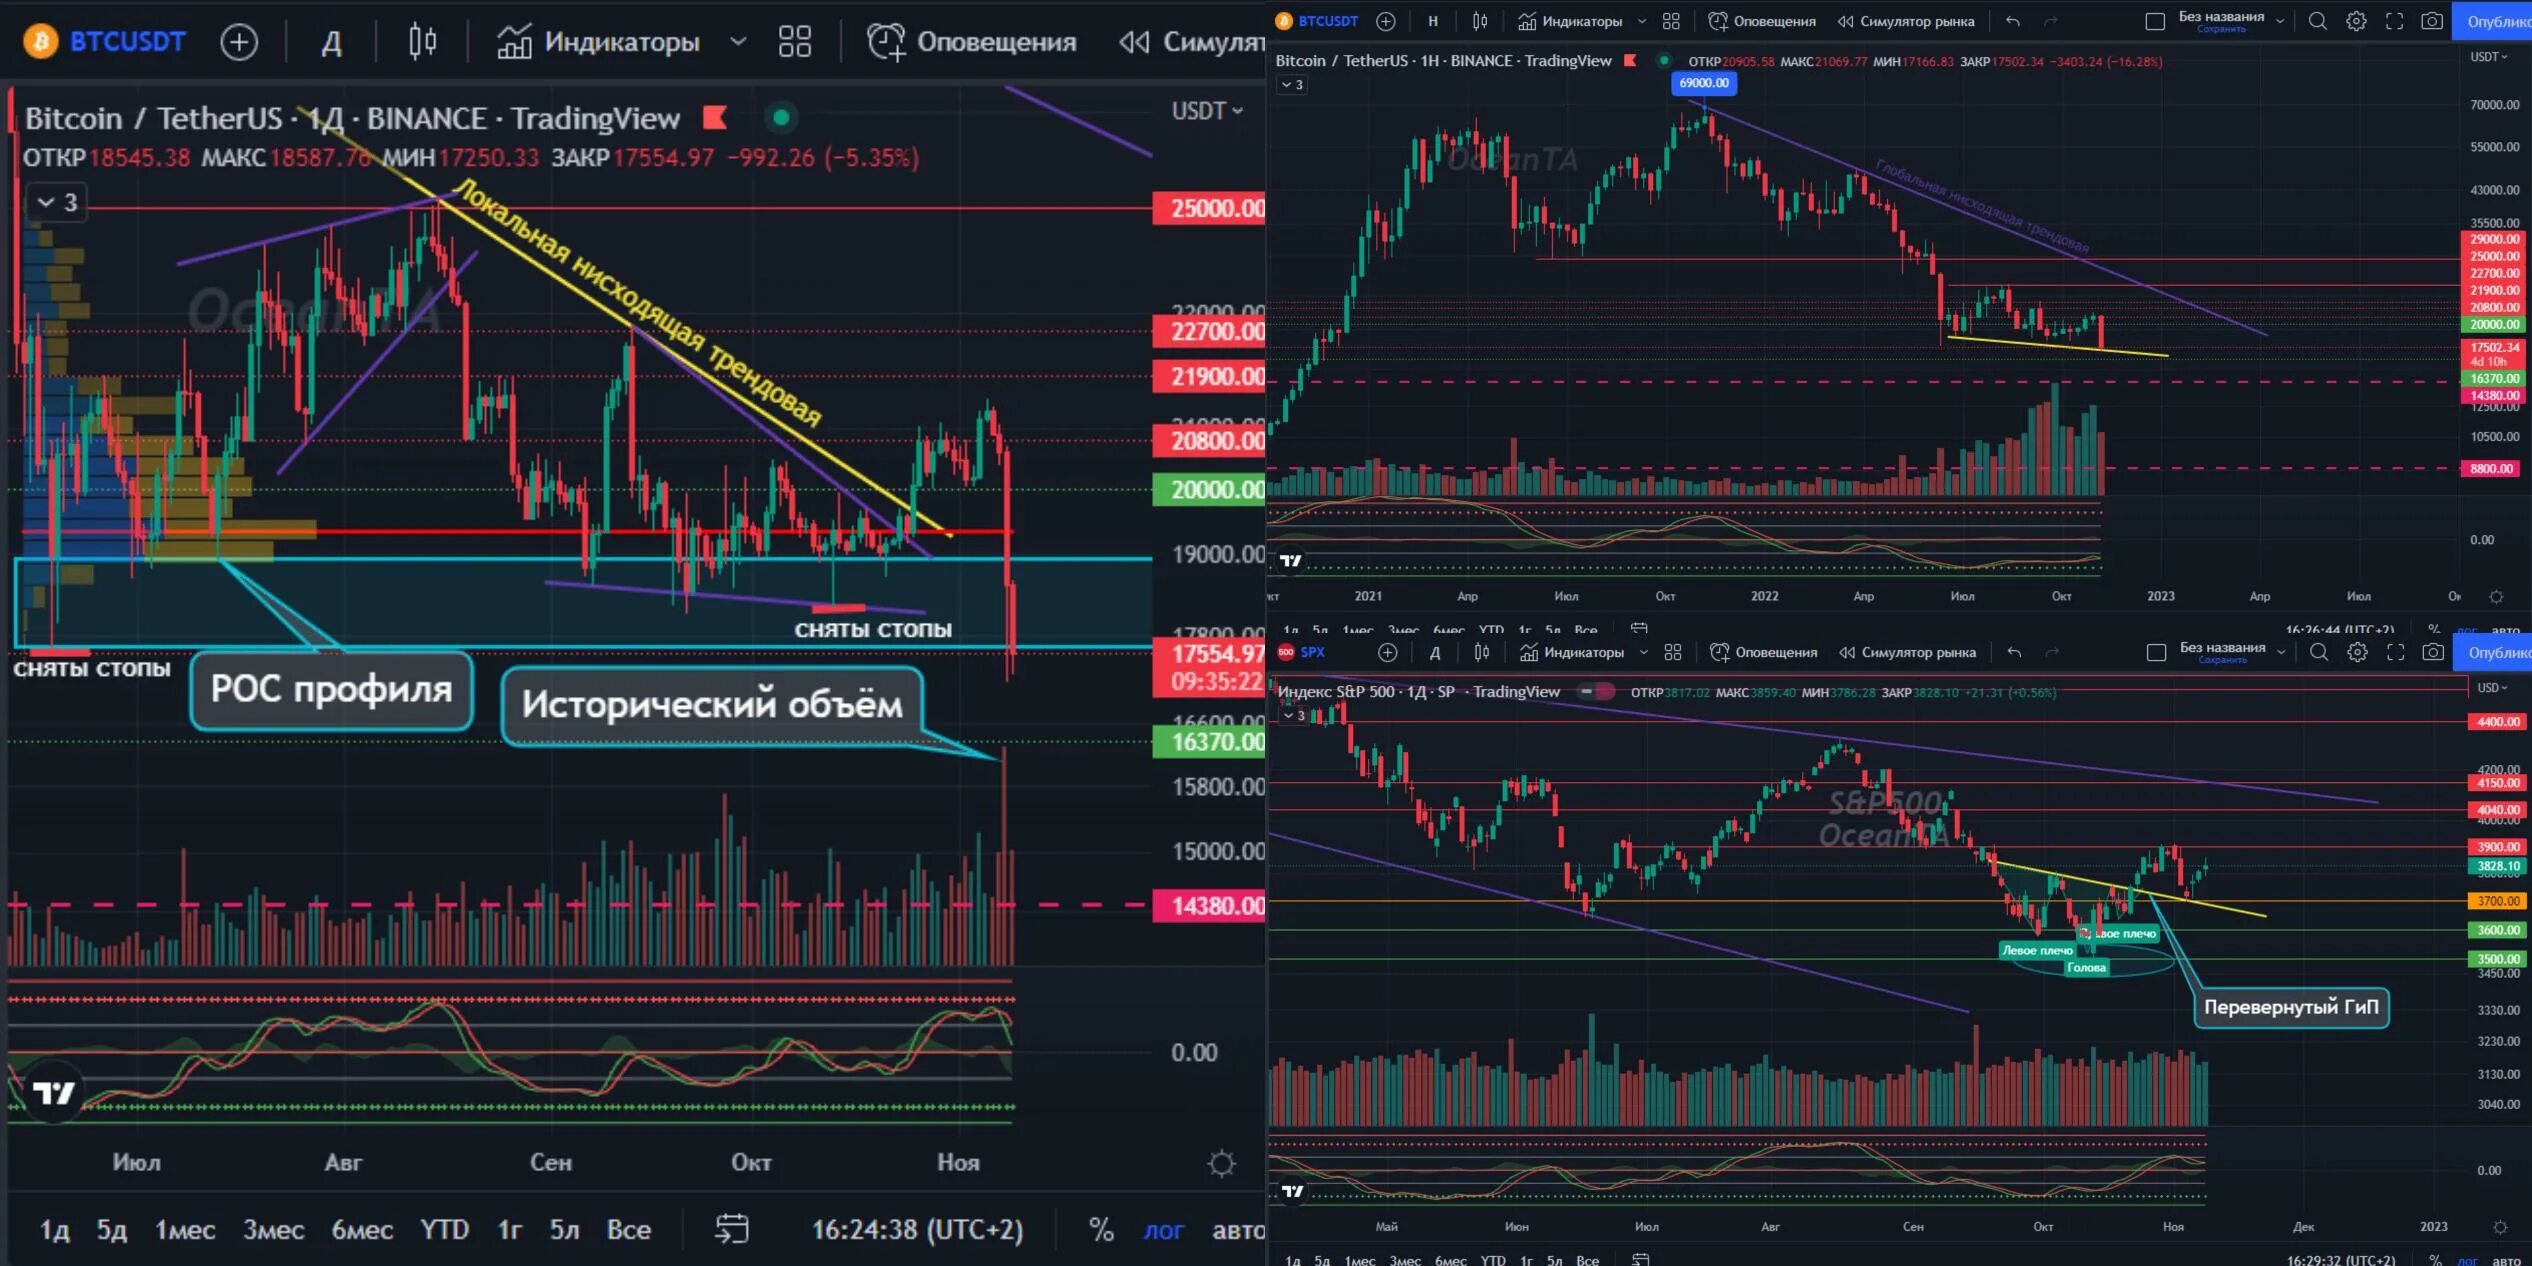The height and width of the screenshot is (1266, 2532).
Task: Open the USD currency dropdown in SPX chart
Action: [2491, 688]
